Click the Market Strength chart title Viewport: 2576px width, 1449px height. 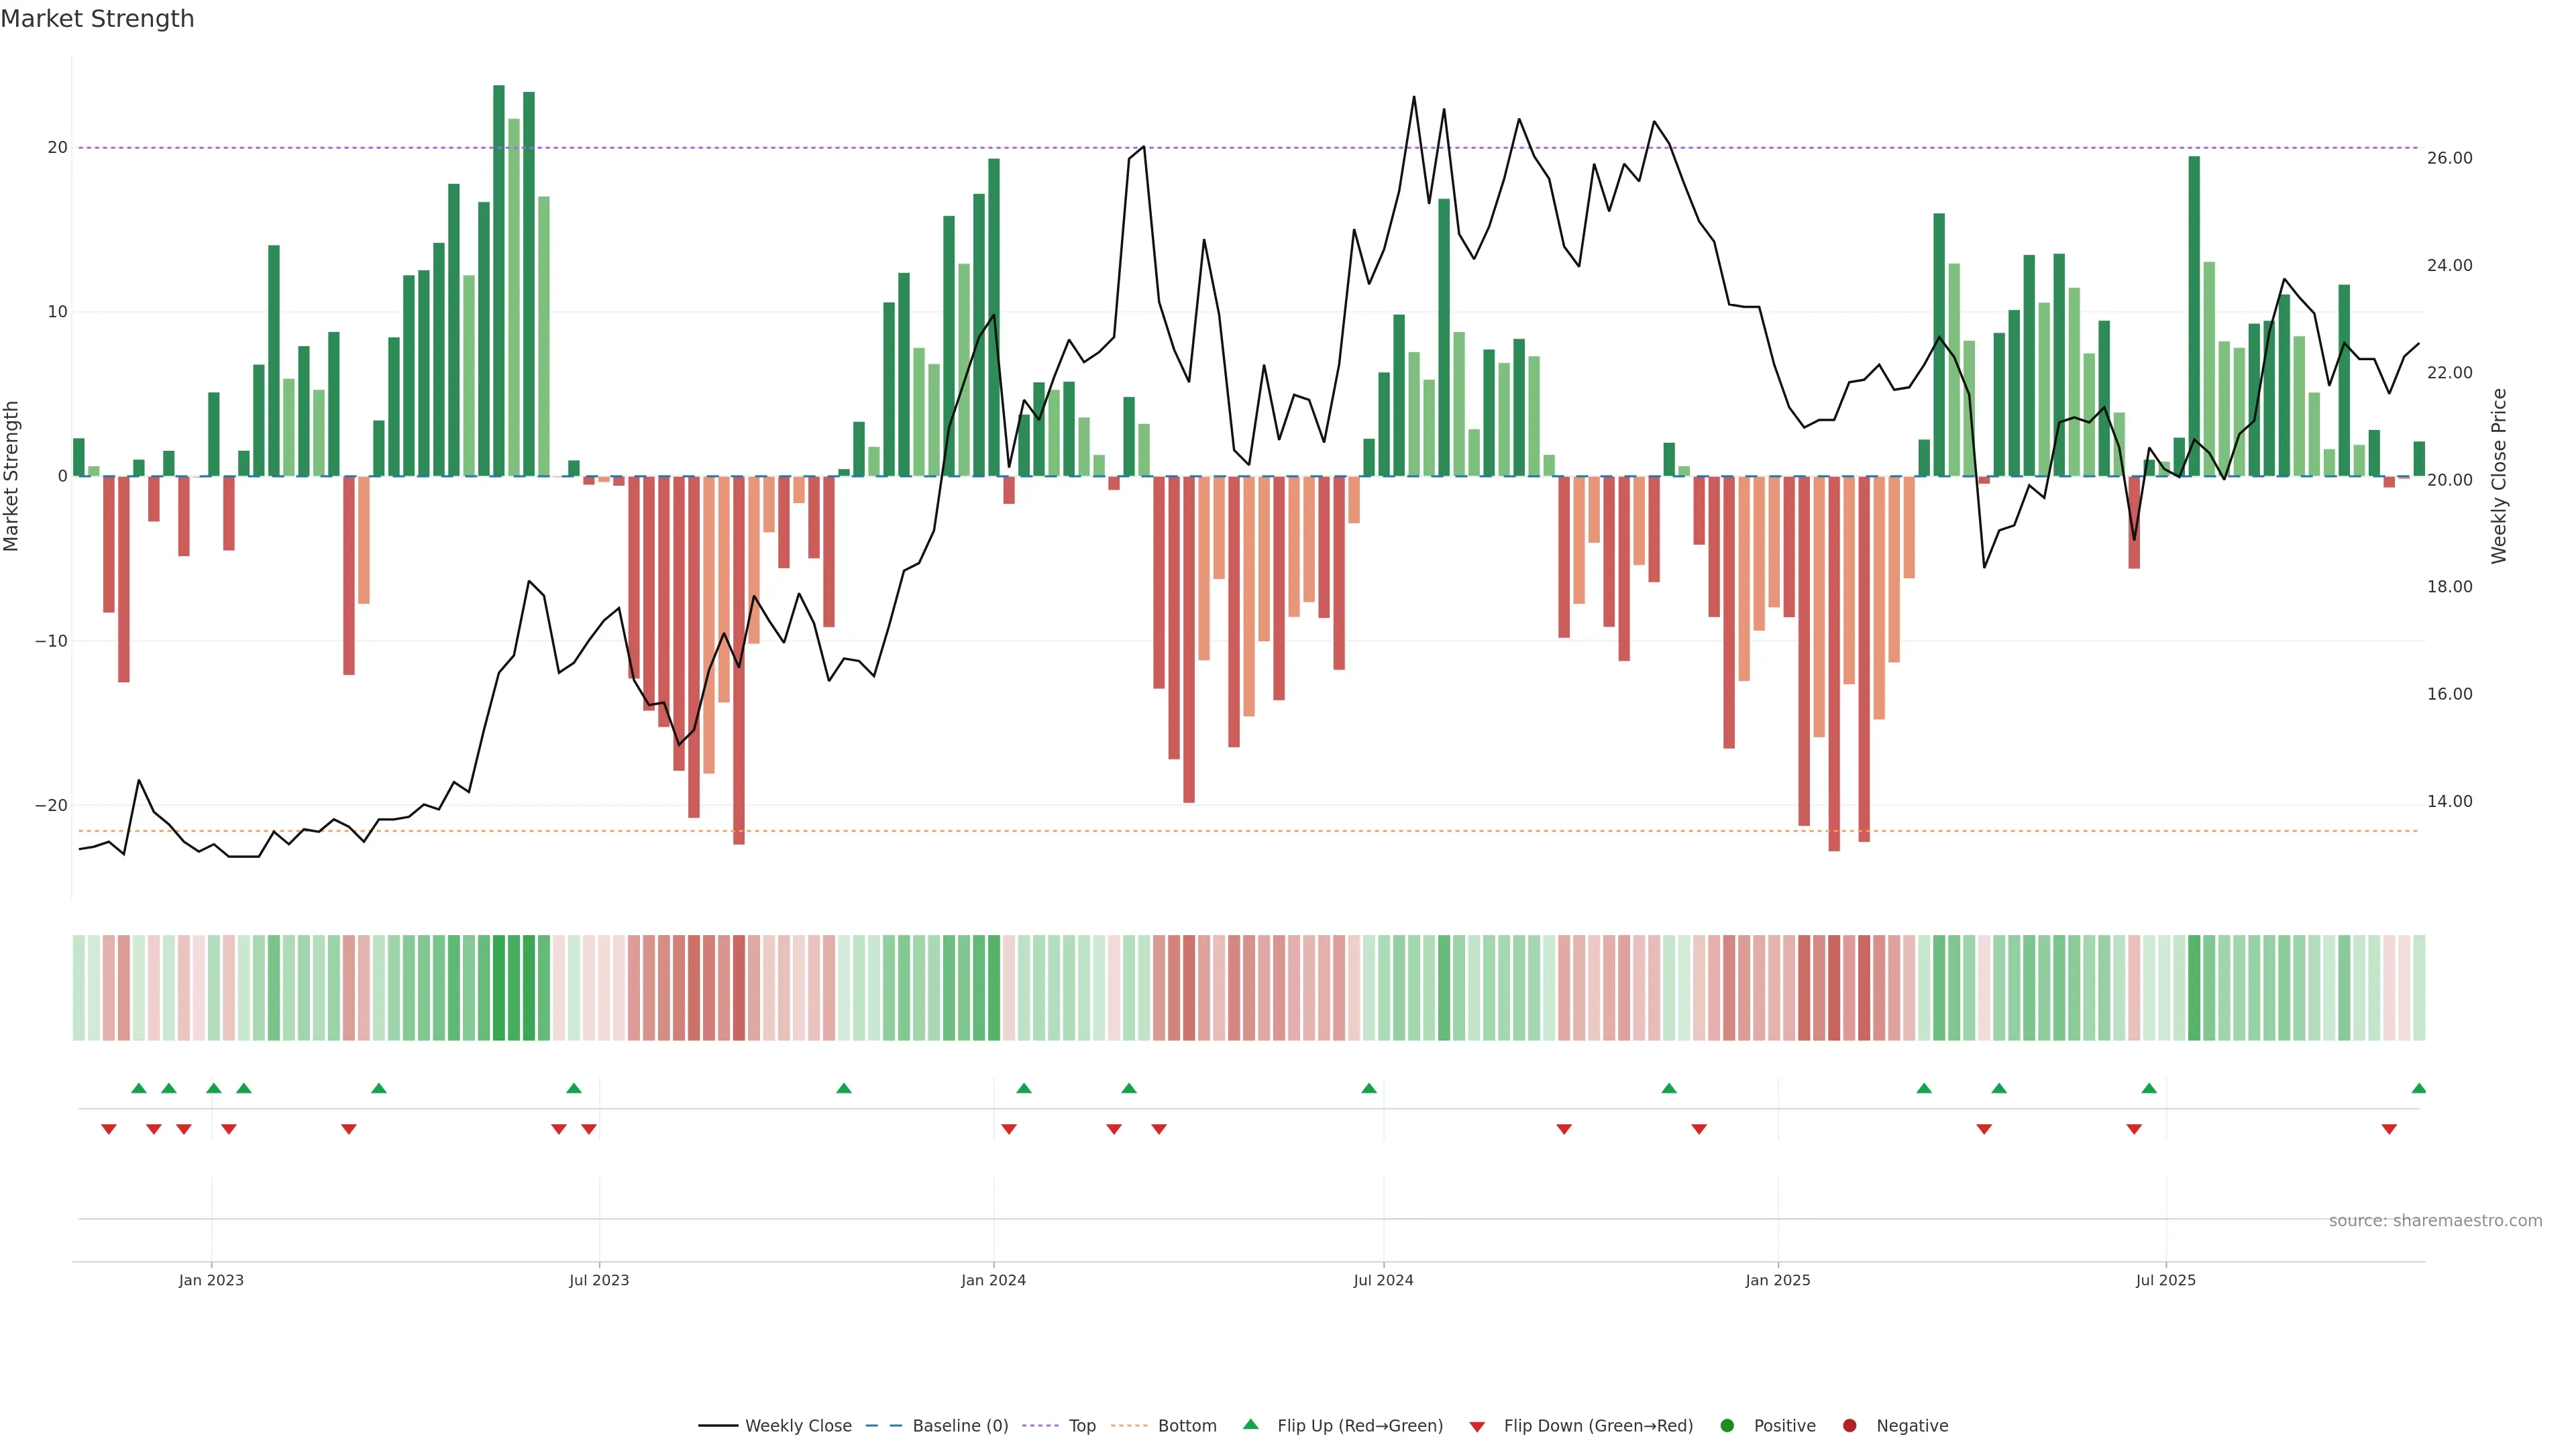pos(97,19)
